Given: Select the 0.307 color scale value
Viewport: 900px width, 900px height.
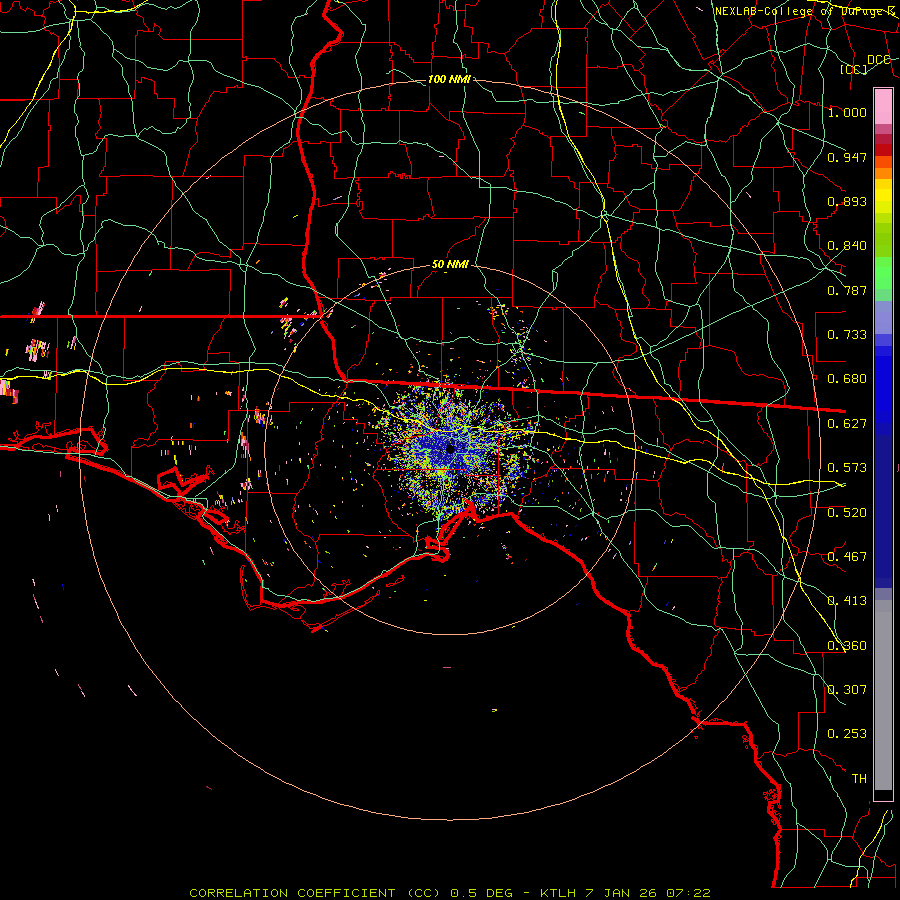Looking at the screenshot, I should tap(847, 690).
